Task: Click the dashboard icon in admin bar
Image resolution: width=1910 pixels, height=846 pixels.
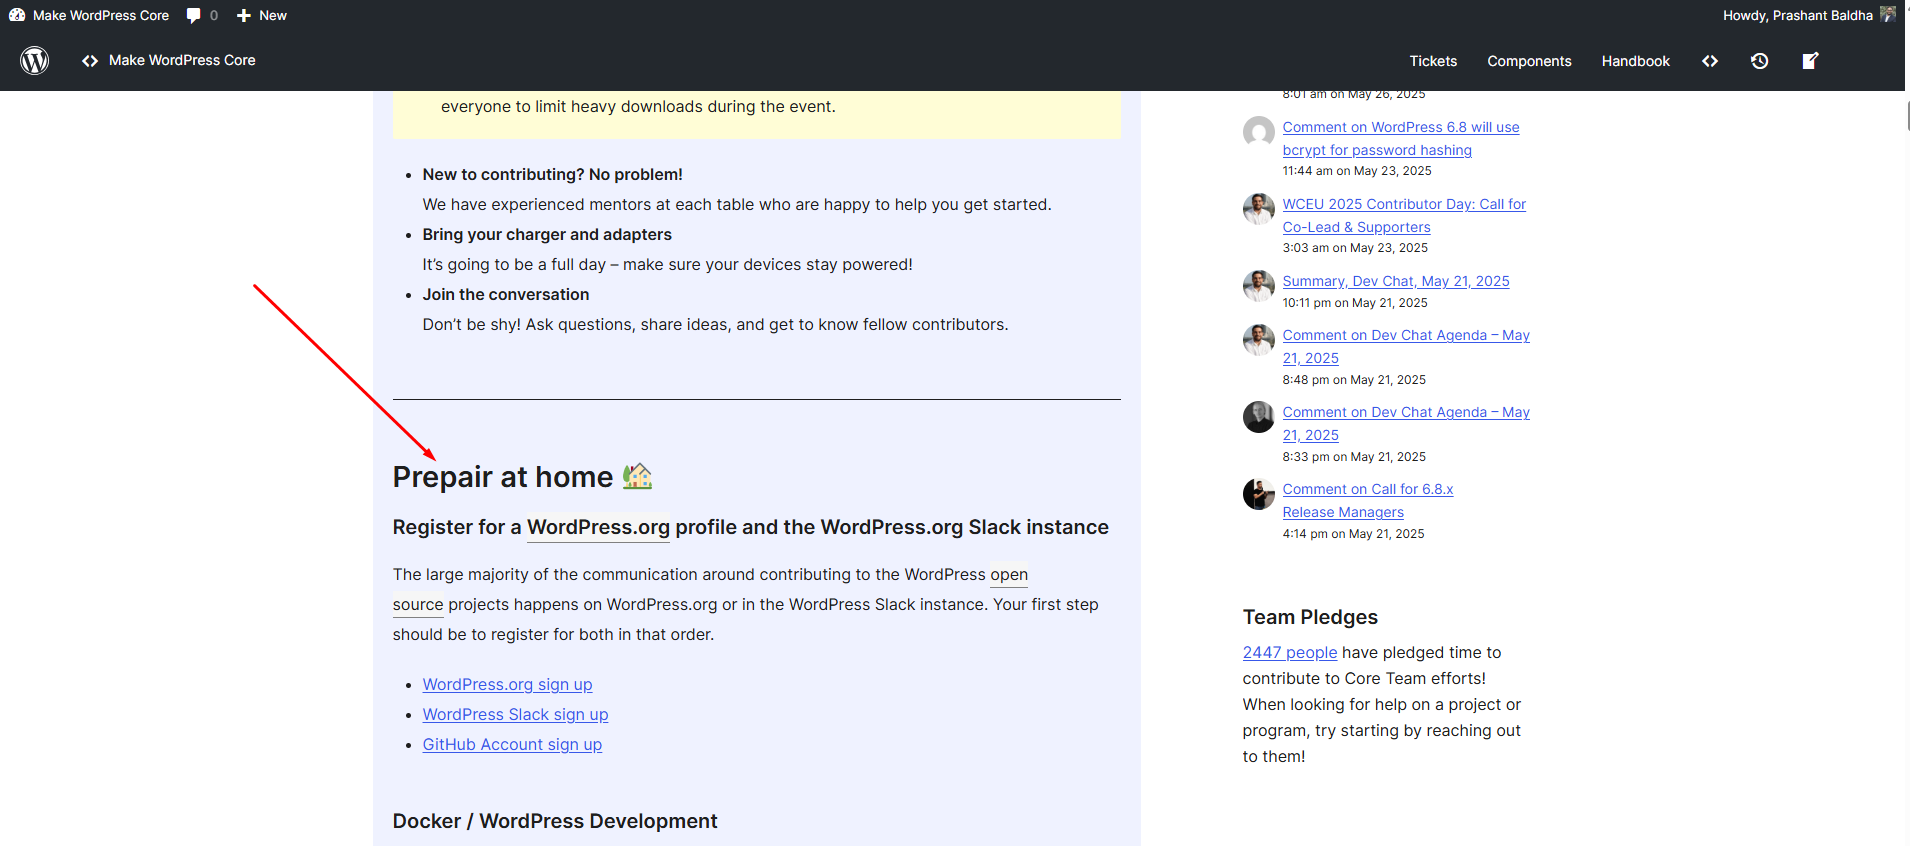Action: (17, 15)
